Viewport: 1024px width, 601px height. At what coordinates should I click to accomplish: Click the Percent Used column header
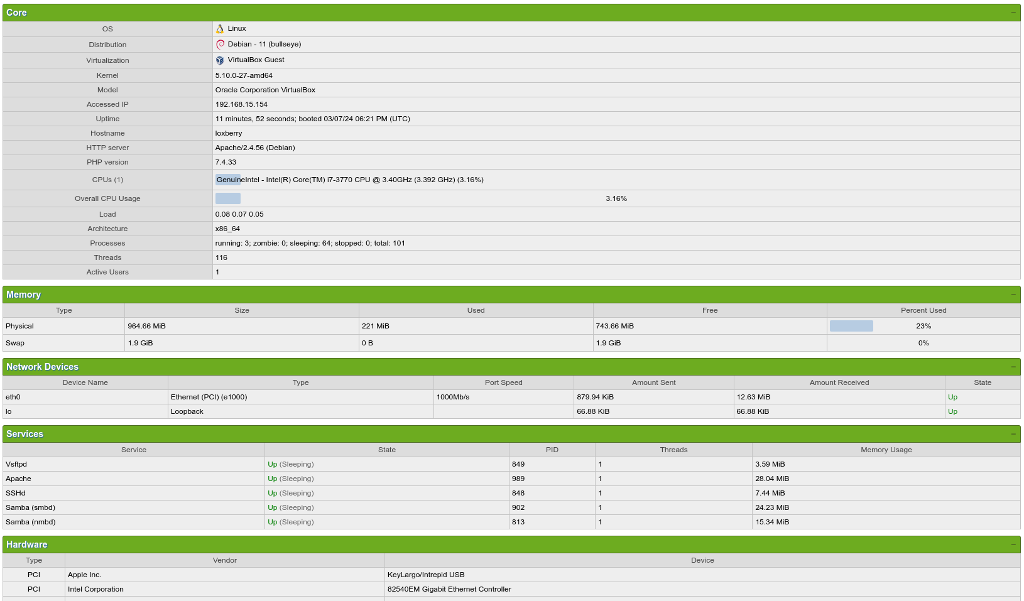click(x=923, y=310)
